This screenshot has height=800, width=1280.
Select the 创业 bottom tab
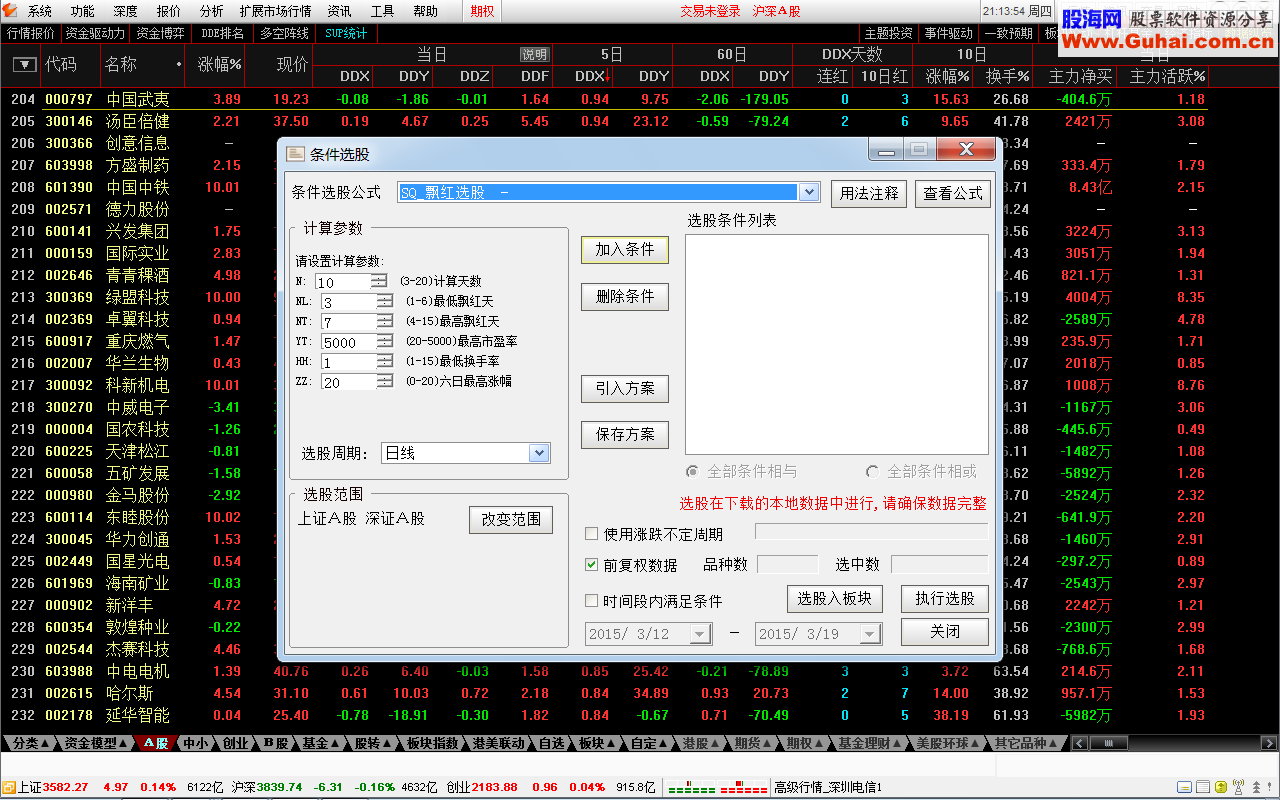click(235, 744)
